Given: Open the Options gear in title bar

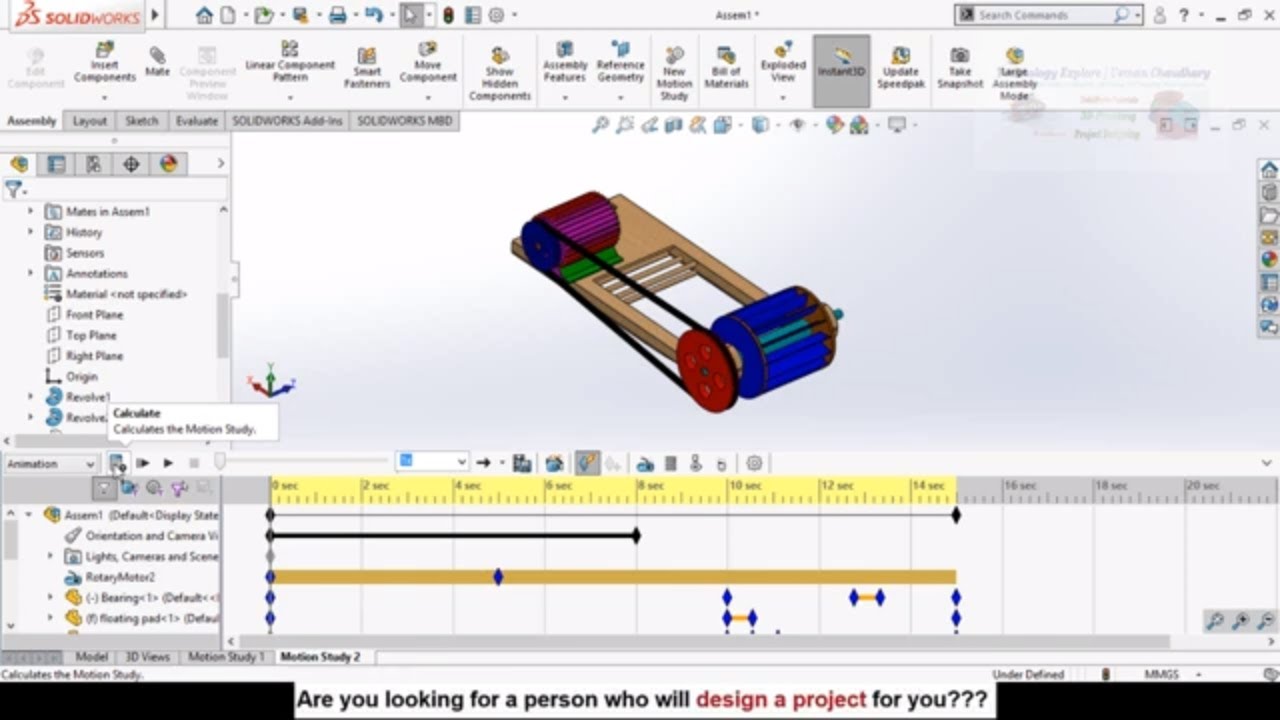Looking at the screenshot, I should point(496,15).
